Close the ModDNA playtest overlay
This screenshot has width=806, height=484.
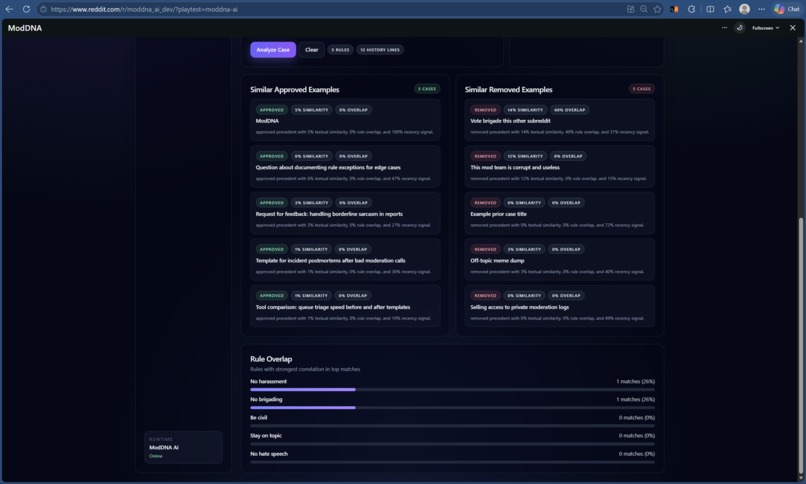point(793,28)
